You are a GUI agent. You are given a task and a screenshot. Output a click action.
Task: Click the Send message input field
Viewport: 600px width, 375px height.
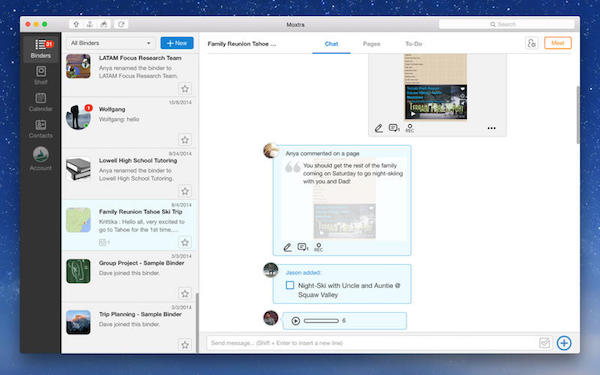click(372, 343)
